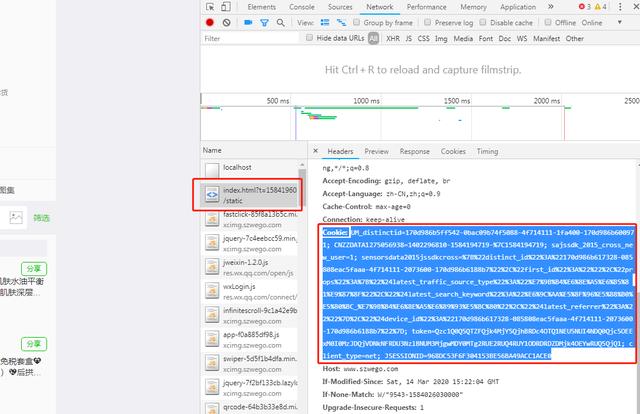Enable the Group by frame checkbox
Viewport: 640px width, 414px height.
coord(357,22)
